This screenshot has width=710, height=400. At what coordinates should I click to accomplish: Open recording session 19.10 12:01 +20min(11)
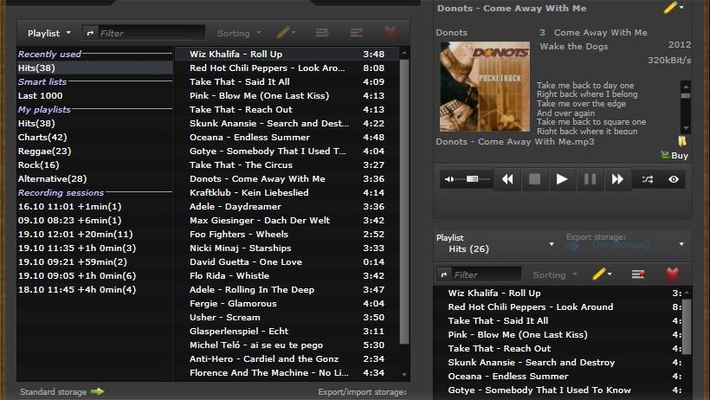point(95,234)
